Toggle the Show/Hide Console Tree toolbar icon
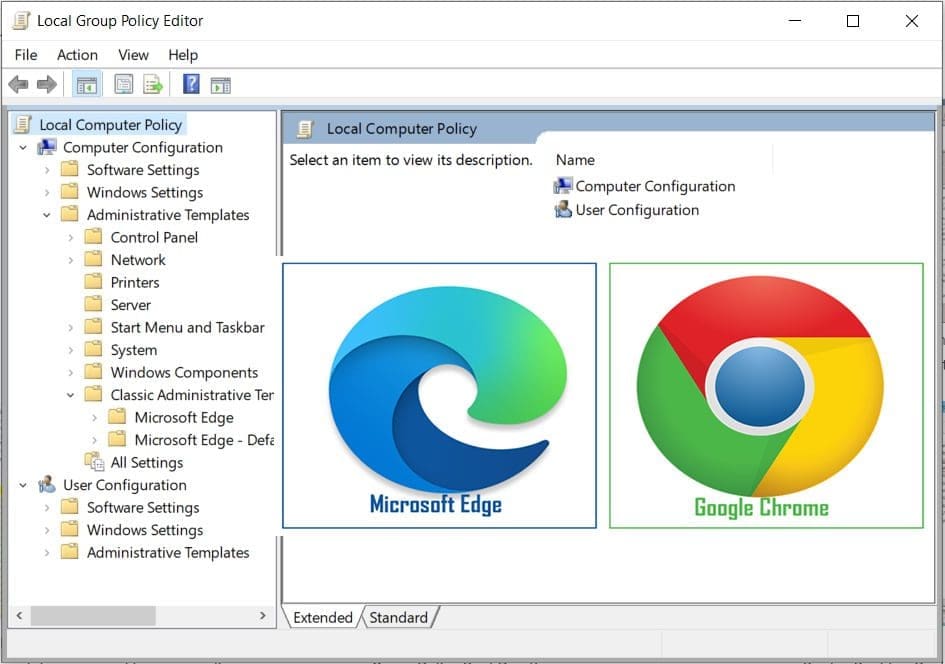 tap(87, 84)
